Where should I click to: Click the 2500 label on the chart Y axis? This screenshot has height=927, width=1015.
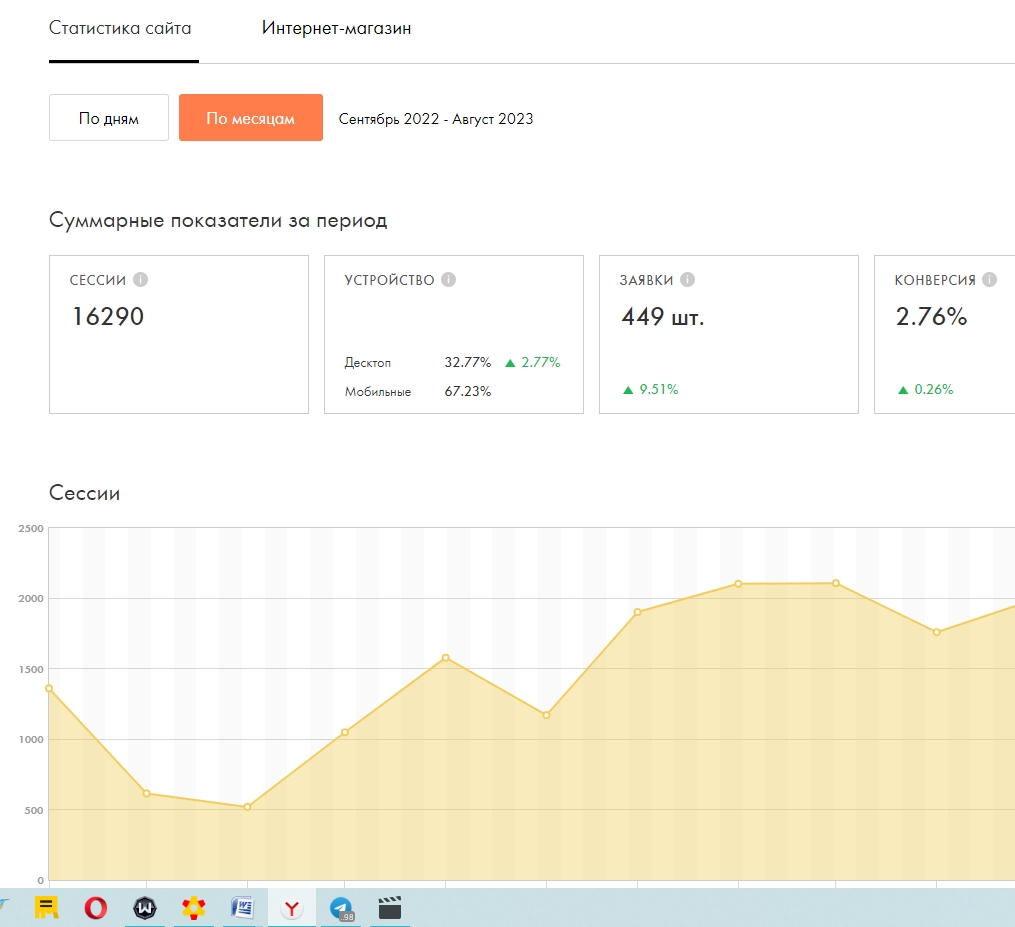pos(31,529)
